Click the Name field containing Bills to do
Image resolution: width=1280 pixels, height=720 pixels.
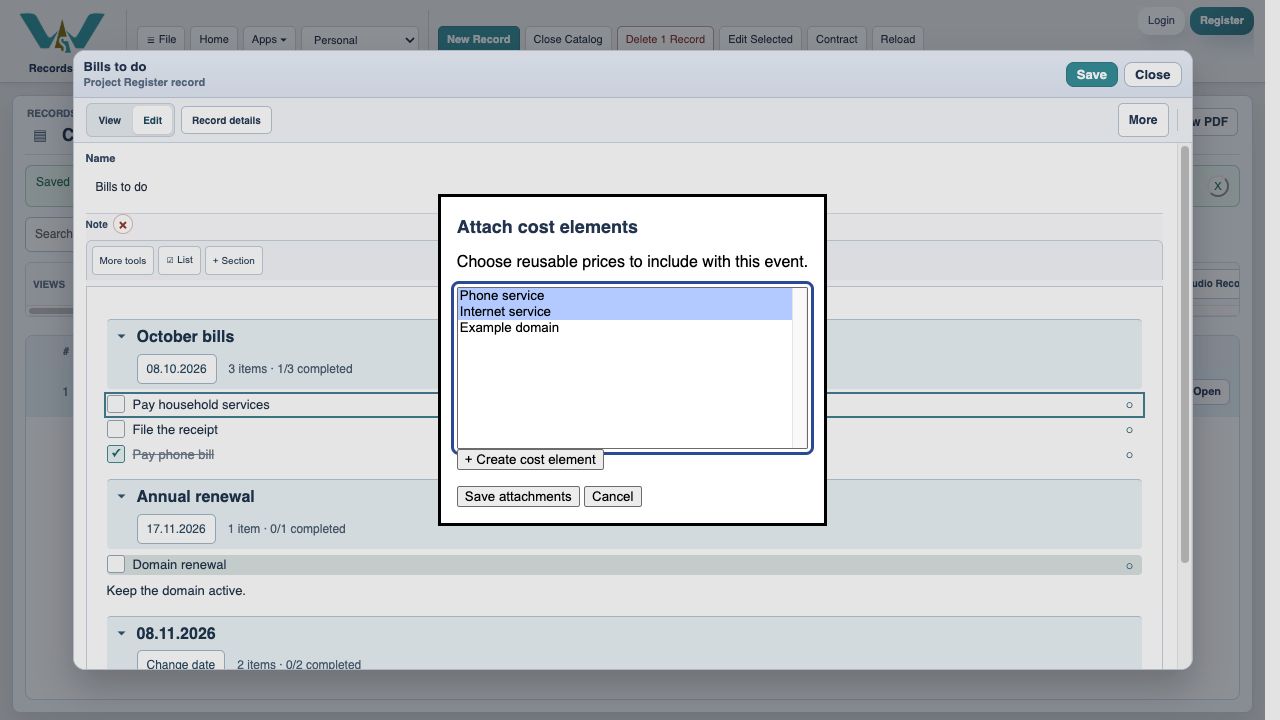pyautogui.click(x=624, y=188)
